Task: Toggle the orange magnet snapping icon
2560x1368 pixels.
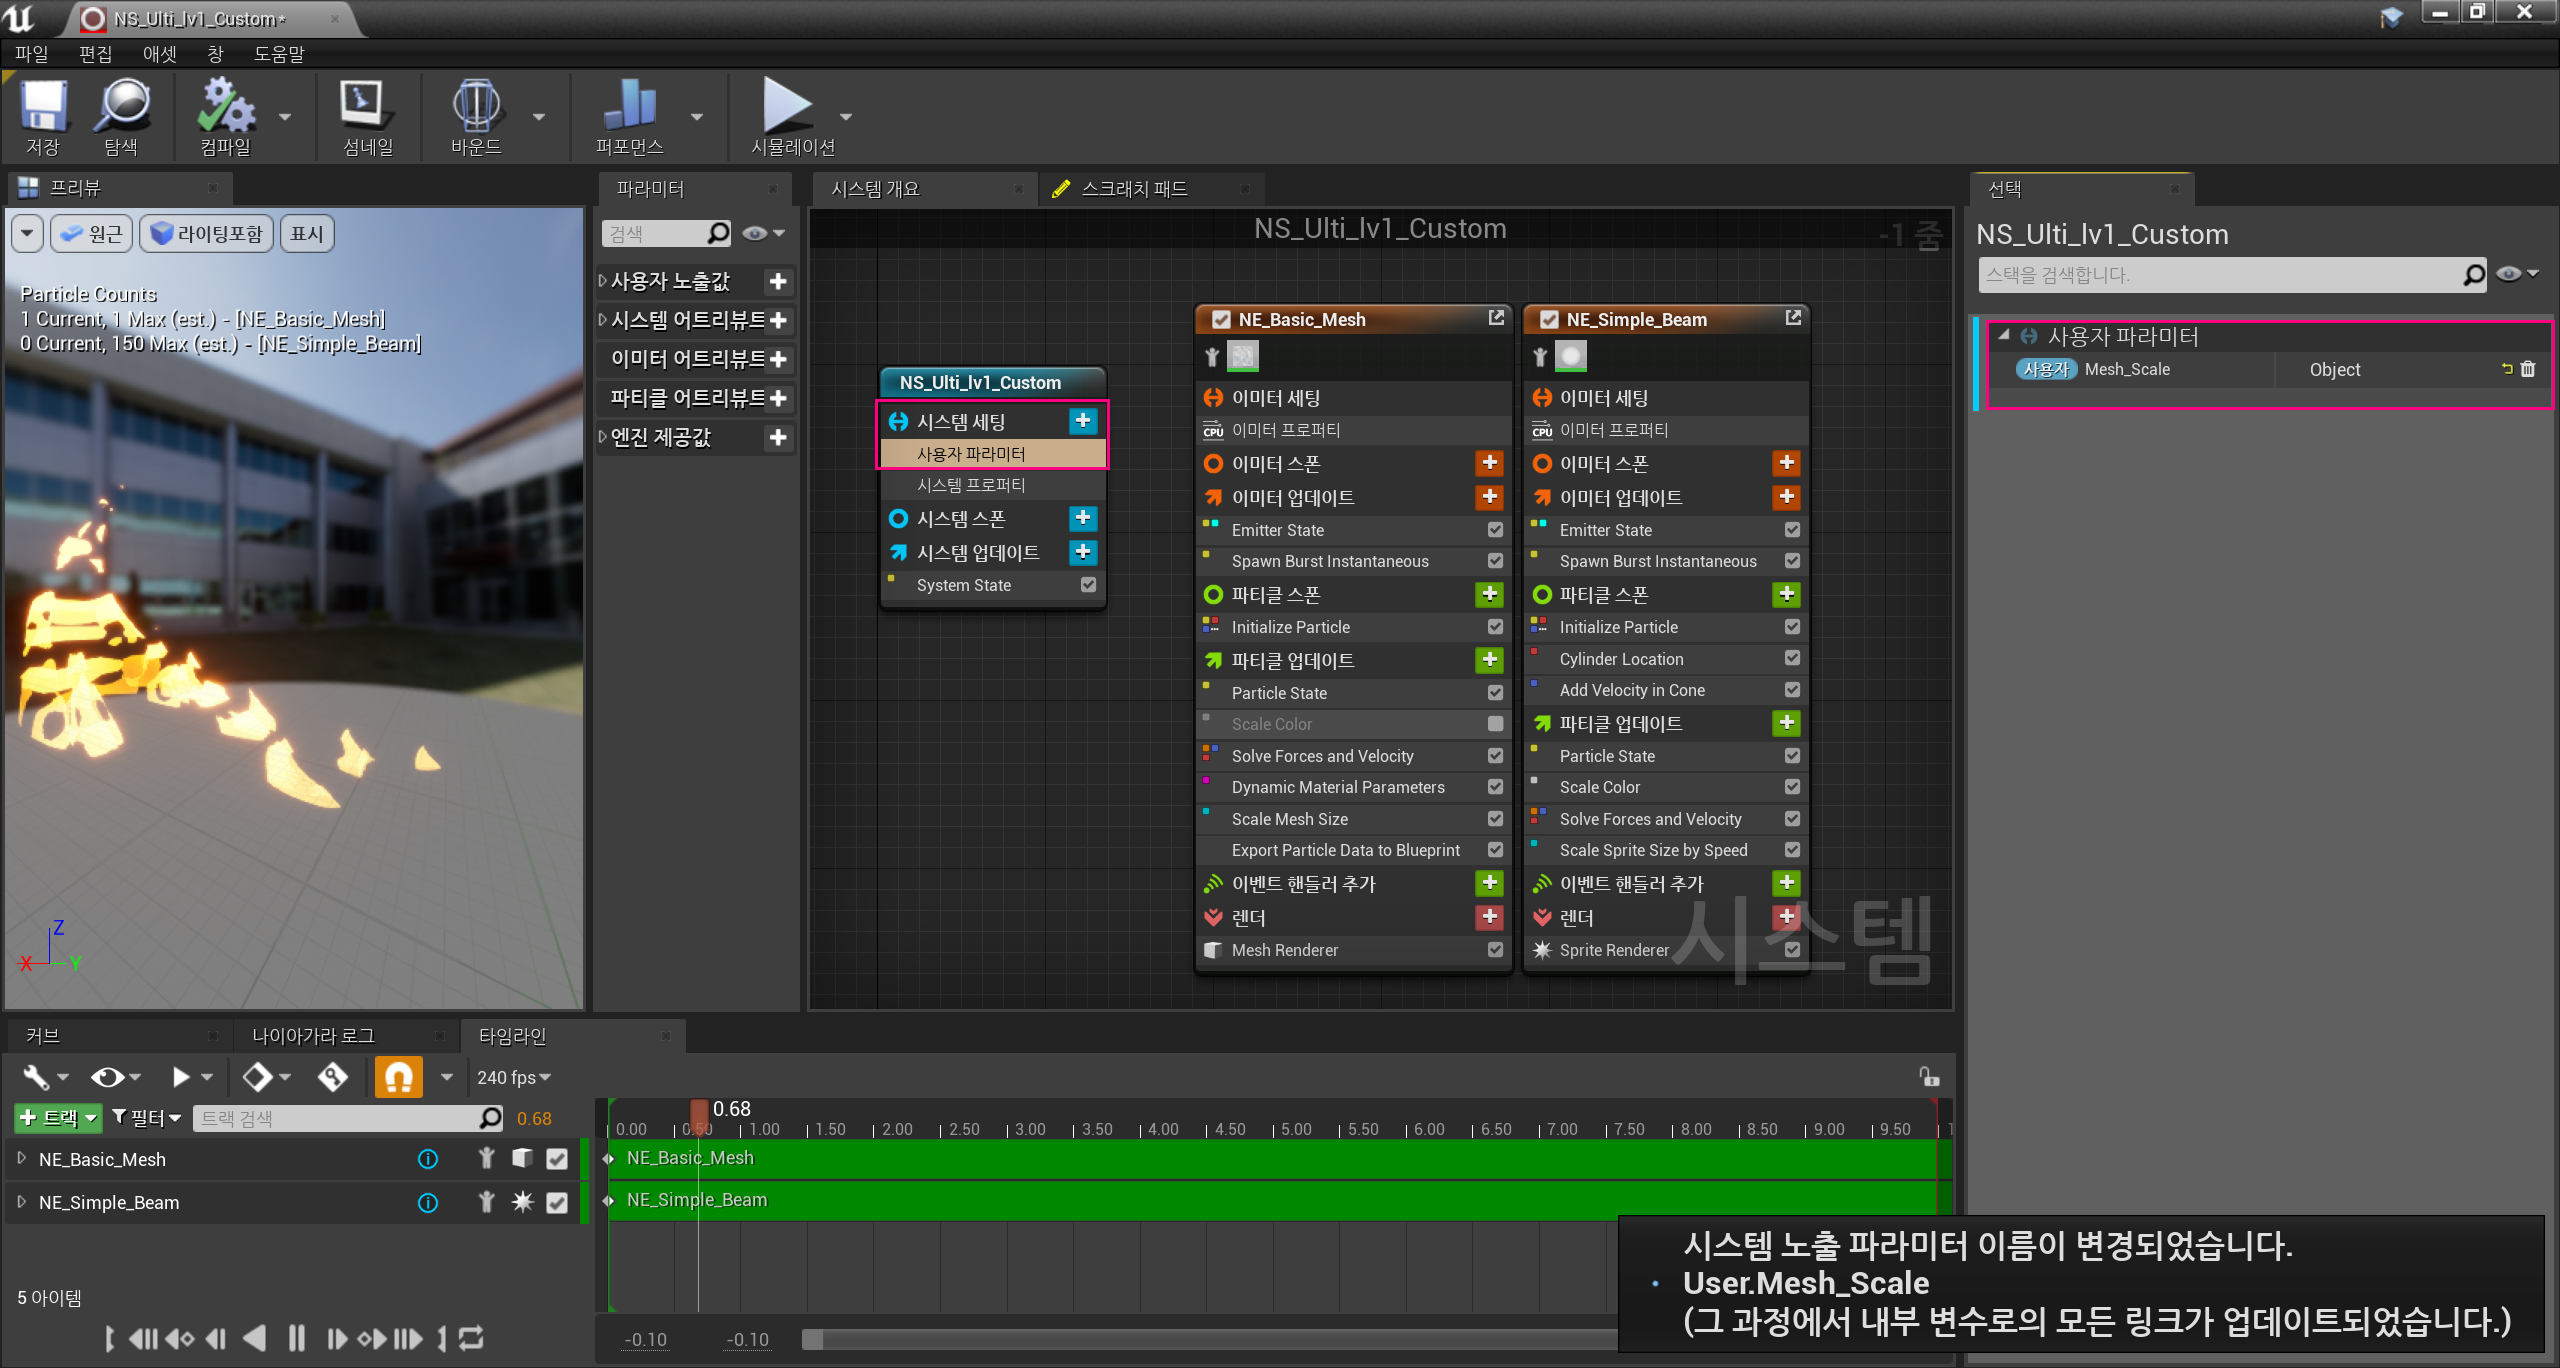Action: pos(398,1077)
